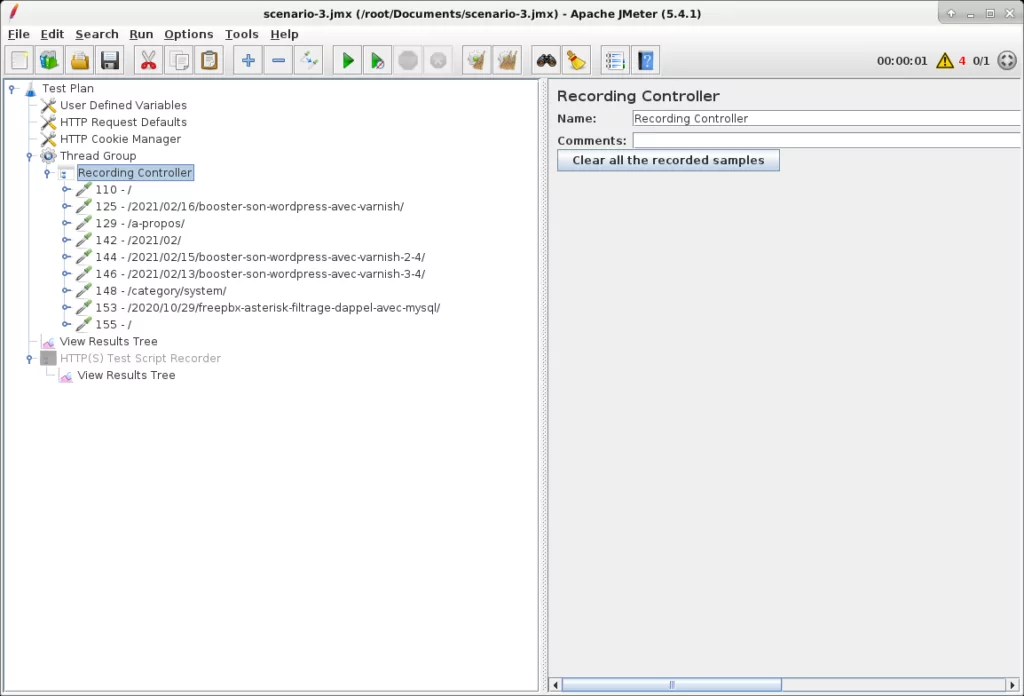
Task: Click the horizontal scrollbar thumb
Action: click(671, 685)
